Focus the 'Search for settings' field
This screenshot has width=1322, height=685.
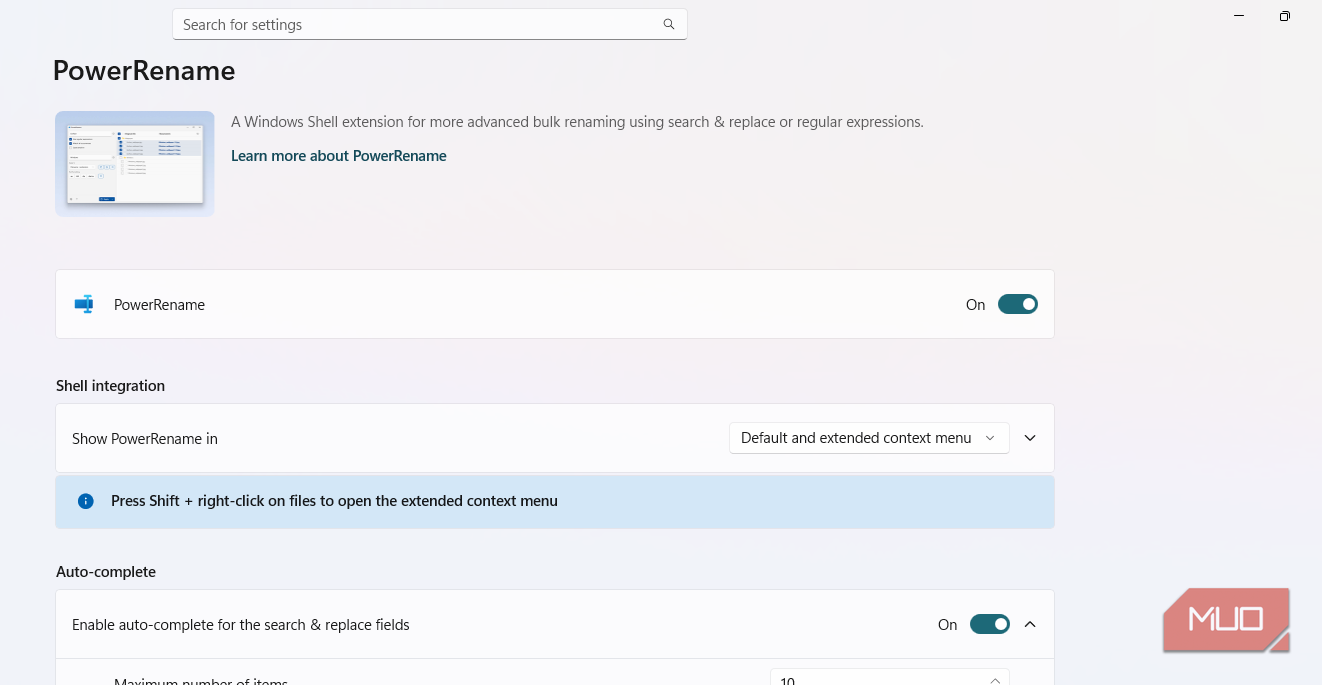coord(430,24)
